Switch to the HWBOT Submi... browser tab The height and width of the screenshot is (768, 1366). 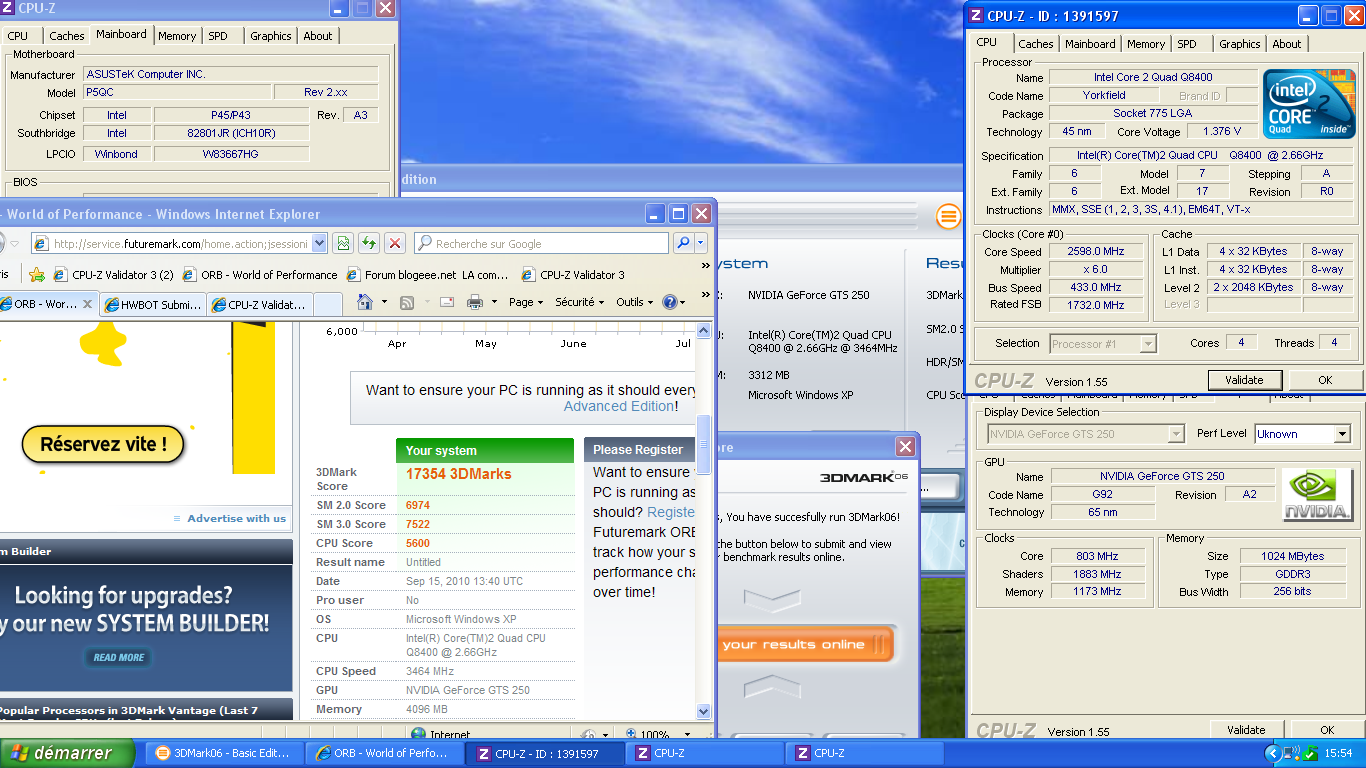(153, 305)
